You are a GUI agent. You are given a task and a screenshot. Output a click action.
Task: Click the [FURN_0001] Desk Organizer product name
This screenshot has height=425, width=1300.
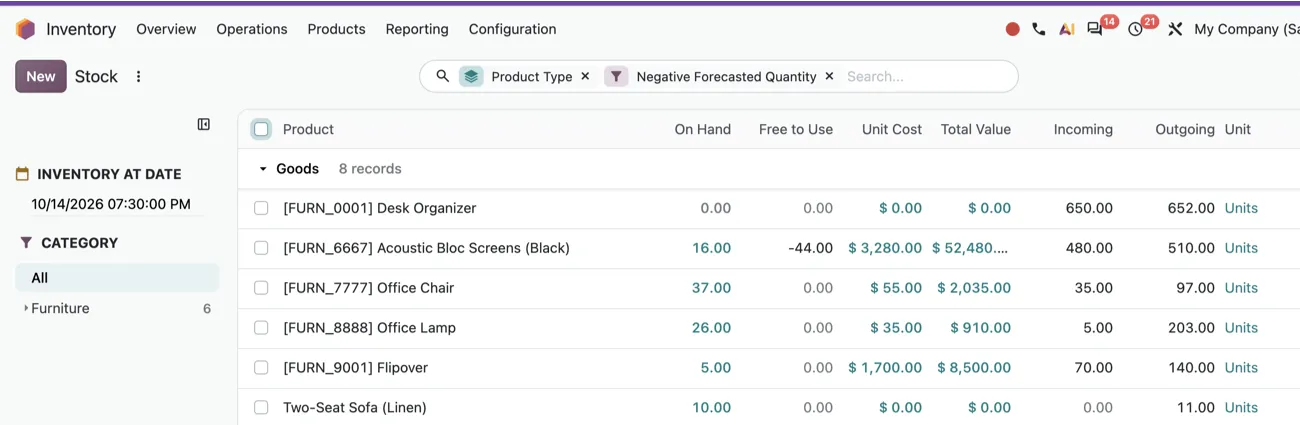point(379,208)
